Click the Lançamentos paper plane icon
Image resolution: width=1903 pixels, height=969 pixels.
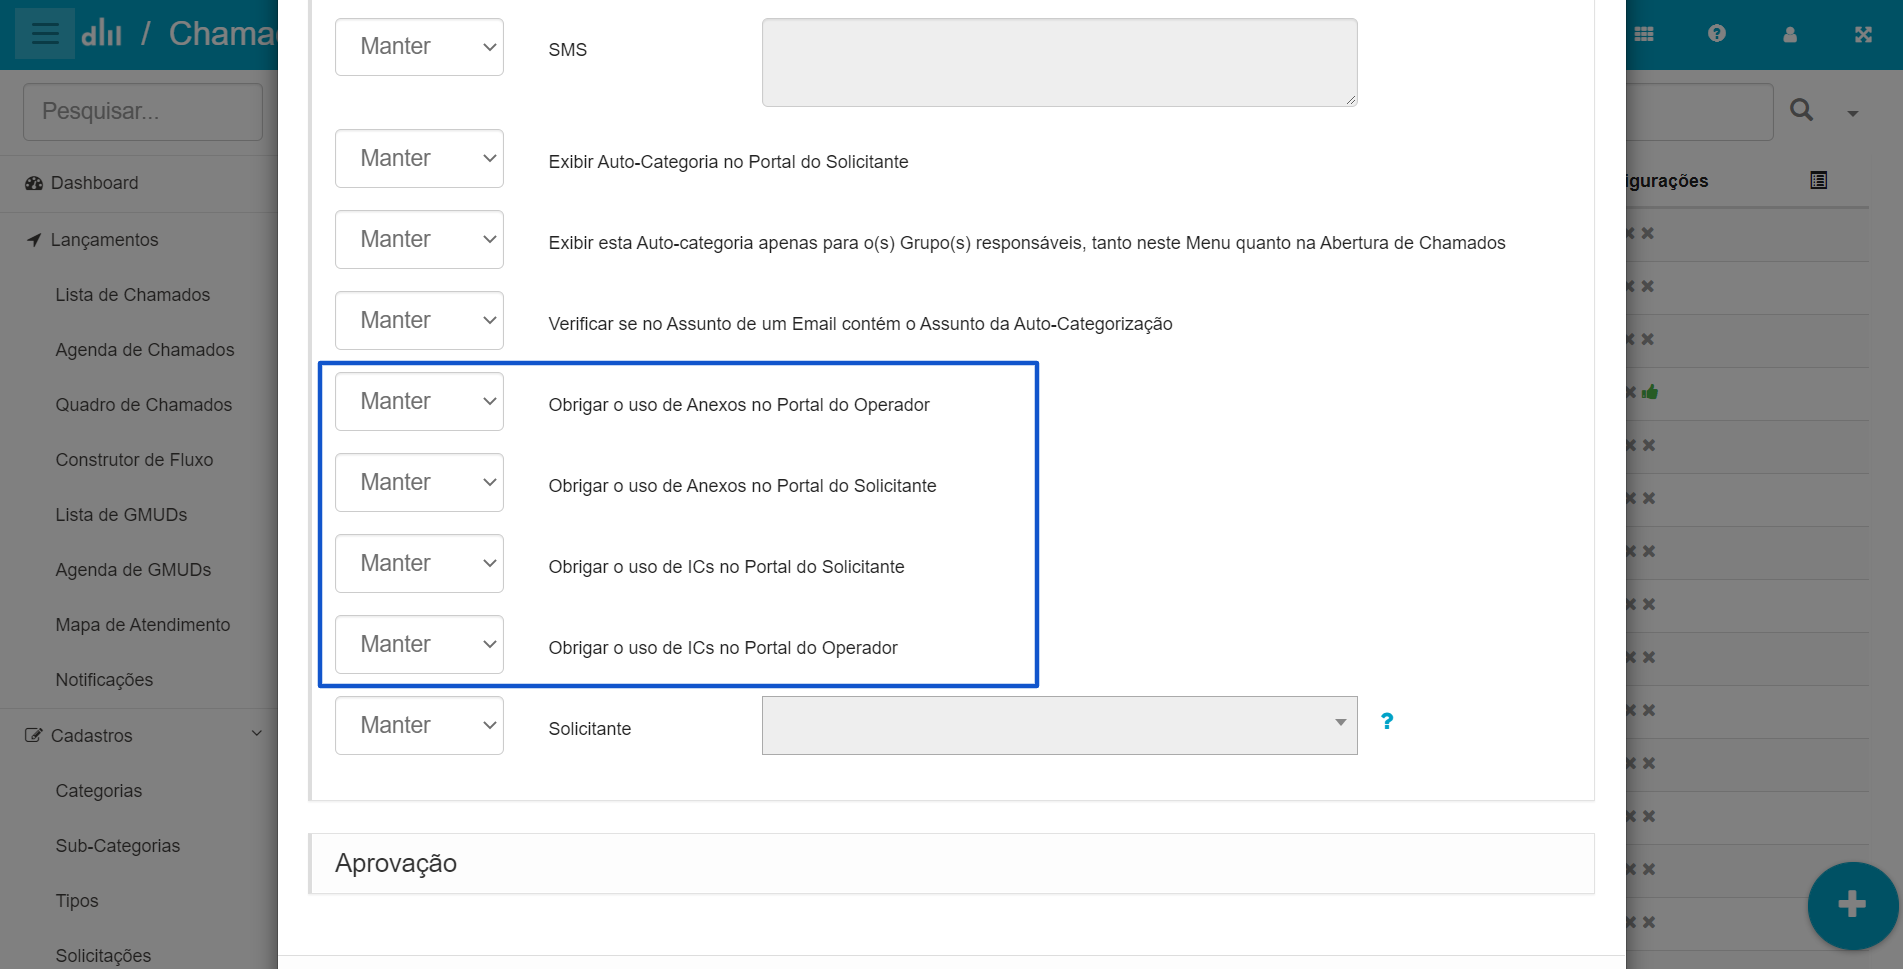[34, 240]
